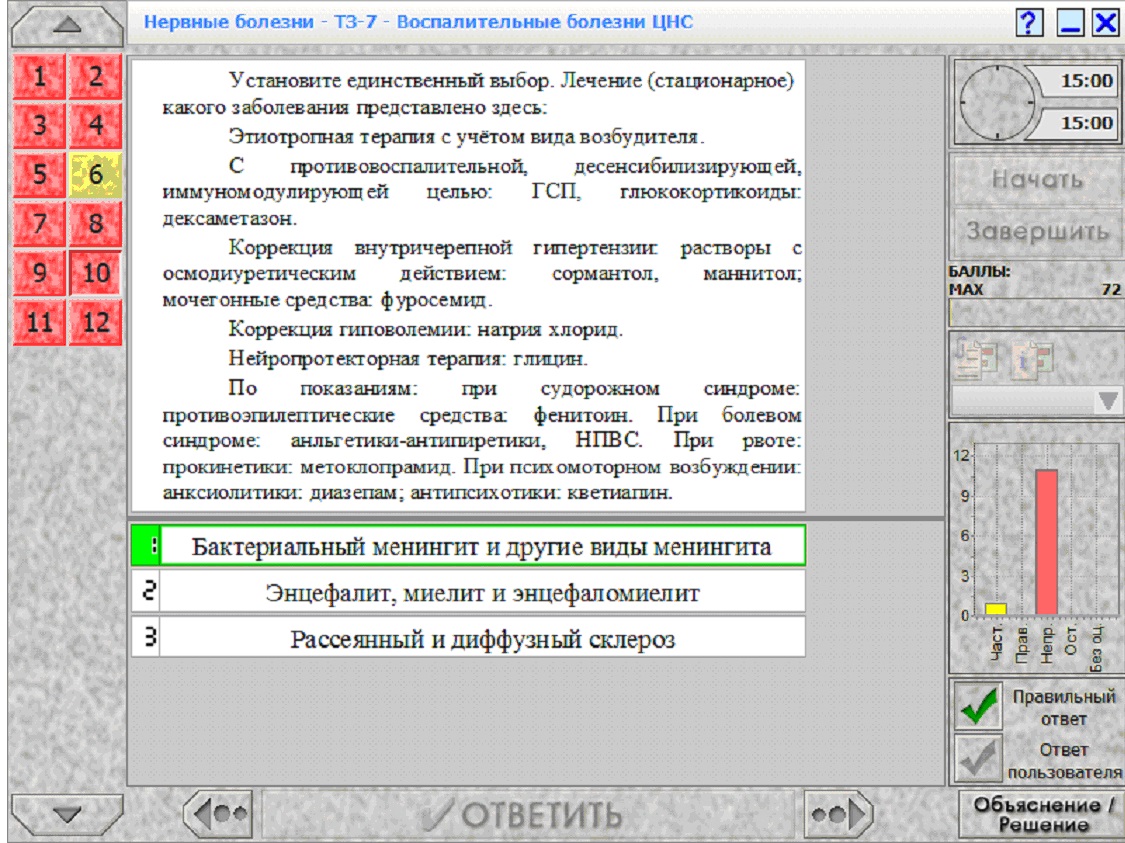Choose answer 'Энцефалит, миелит и энцефаломиелит'

click(x=468, y=593)
